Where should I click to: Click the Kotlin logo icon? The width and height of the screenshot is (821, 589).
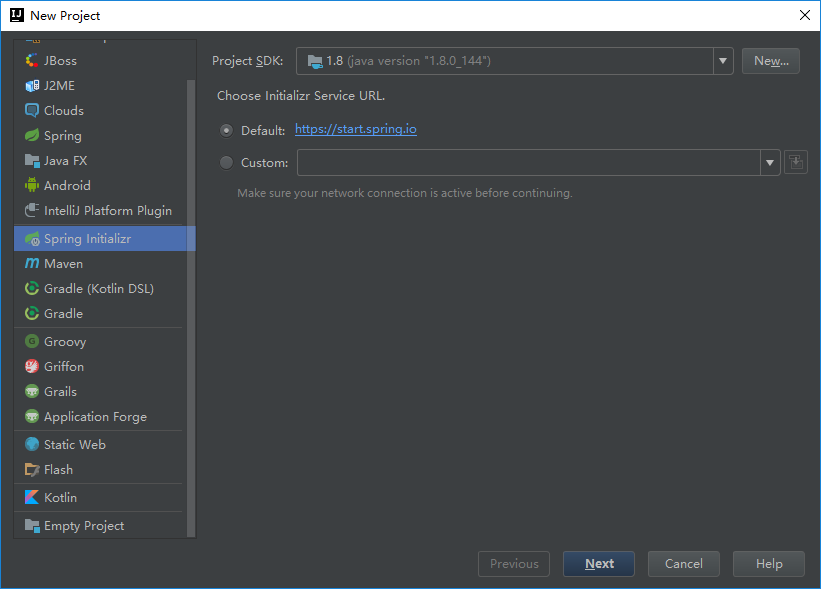click(32, 497)
